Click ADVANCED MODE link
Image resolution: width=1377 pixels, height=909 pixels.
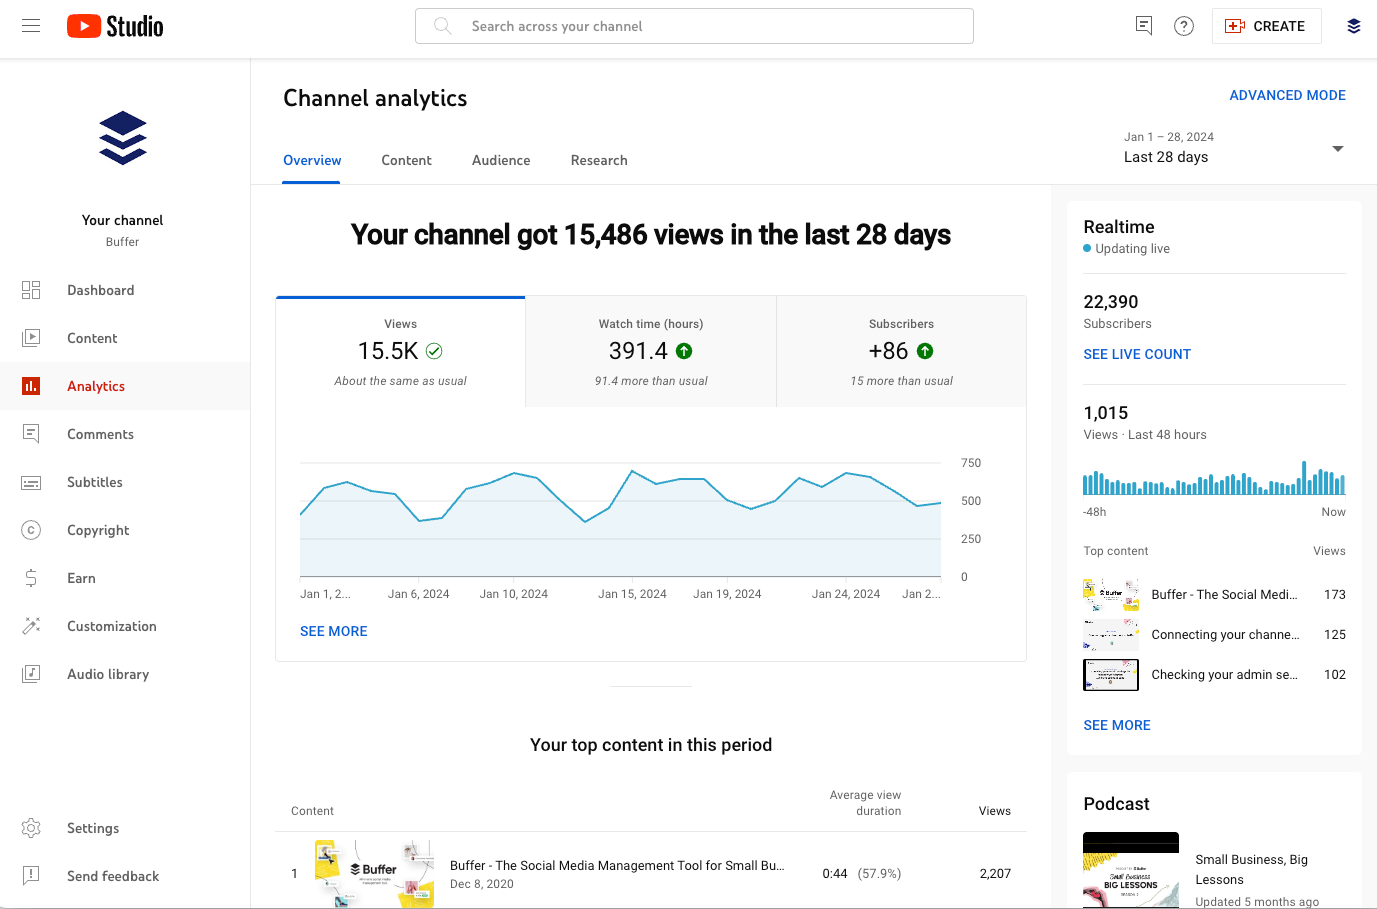click(x=1287, y=95)
